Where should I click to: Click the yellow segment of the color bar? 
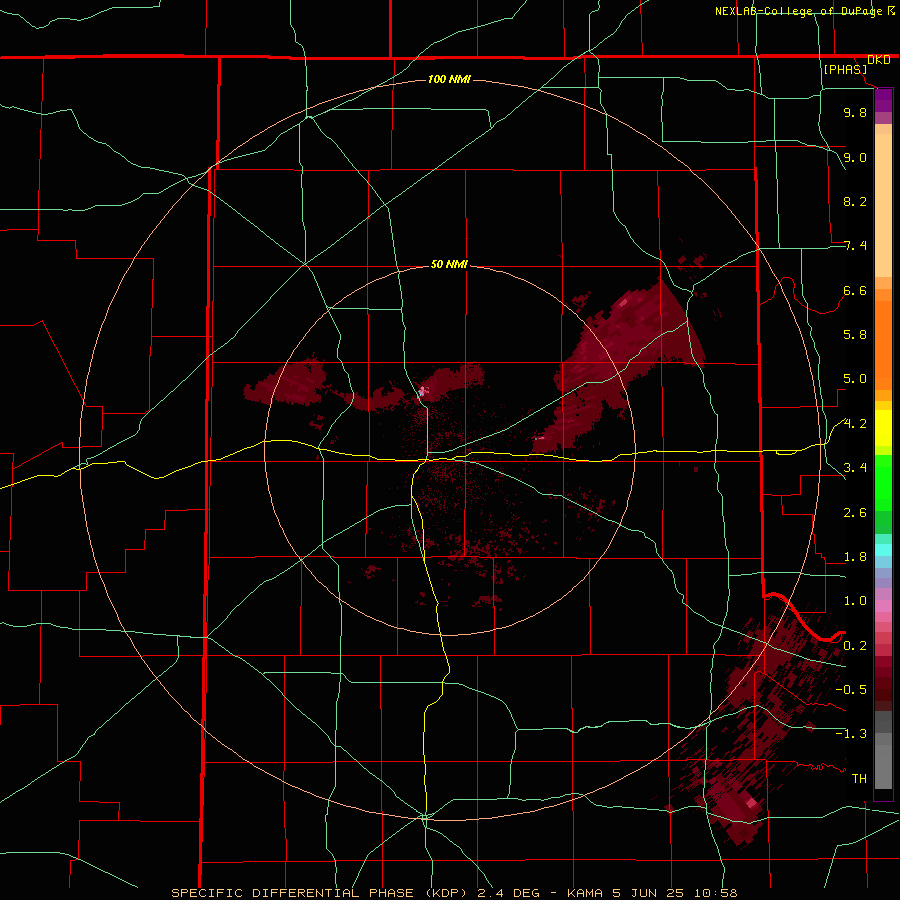coord(883,428)
